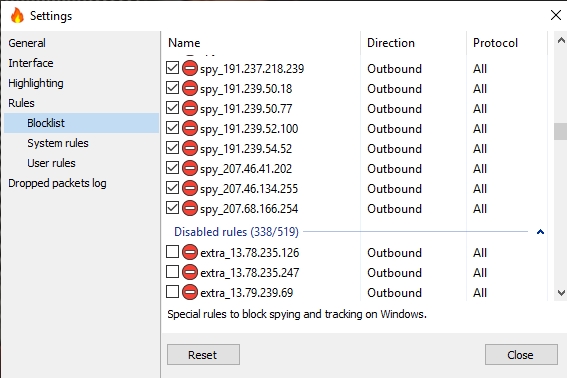Select the spy_207.46.41.202 rule name
The height and width of the screenshot is (378, 567).
pyautogui.click(x=246, y=169)
